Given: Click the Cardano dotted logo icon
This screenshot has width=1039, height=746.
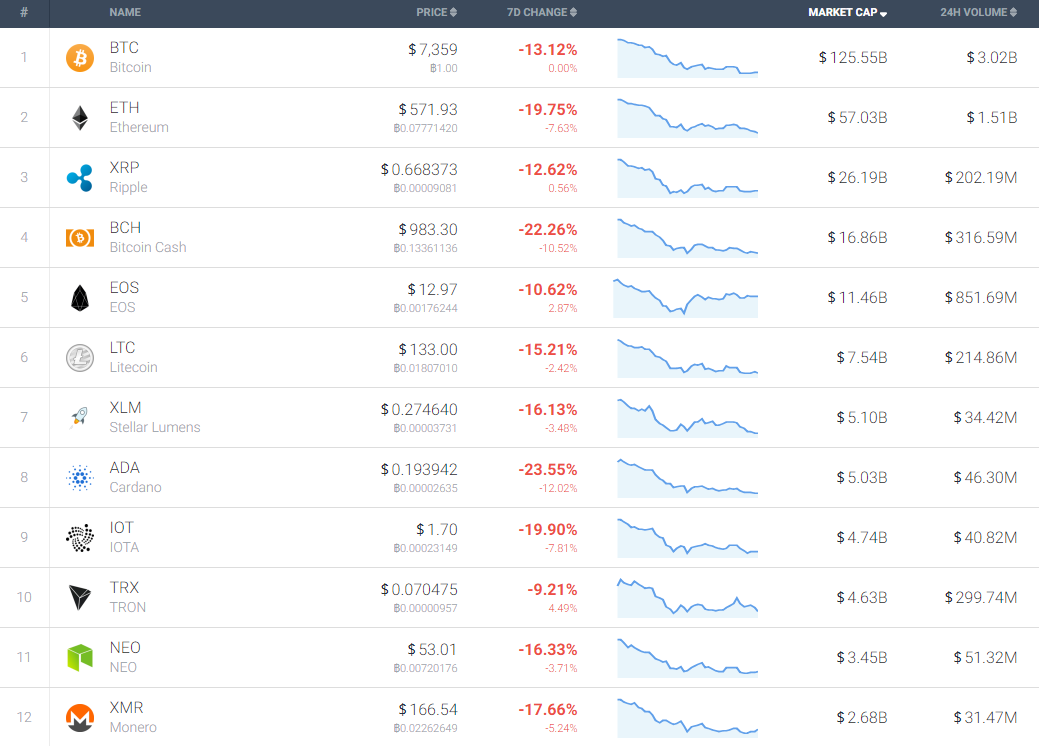Looking at the screenshot, I should [80, 478].
